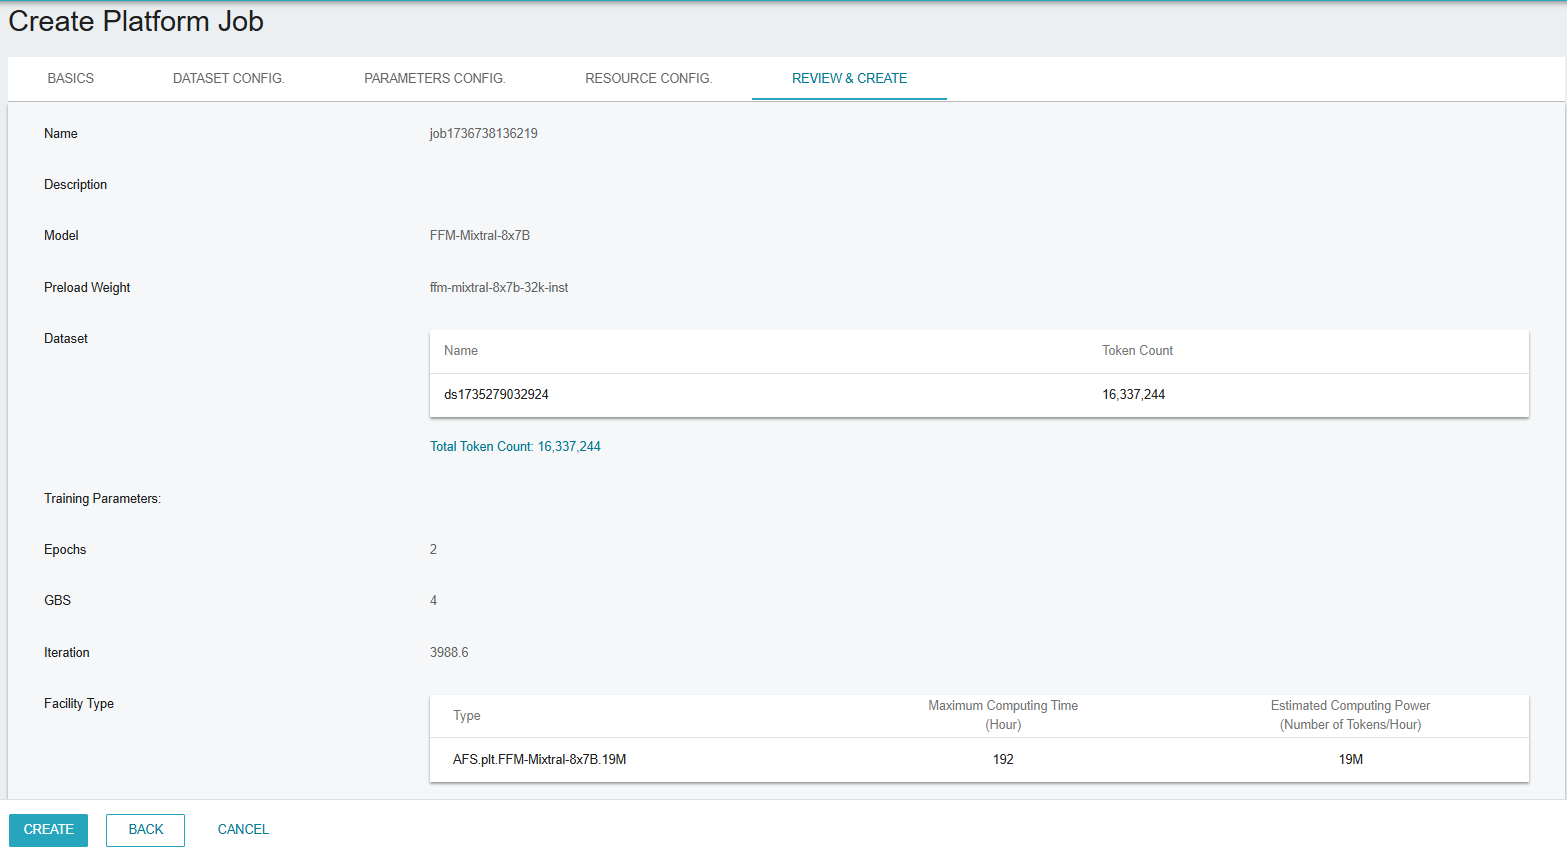Click token count cell 16,337,244 in table
The width and height of the screenshot is (1567, 853).
click(1134, 395)
